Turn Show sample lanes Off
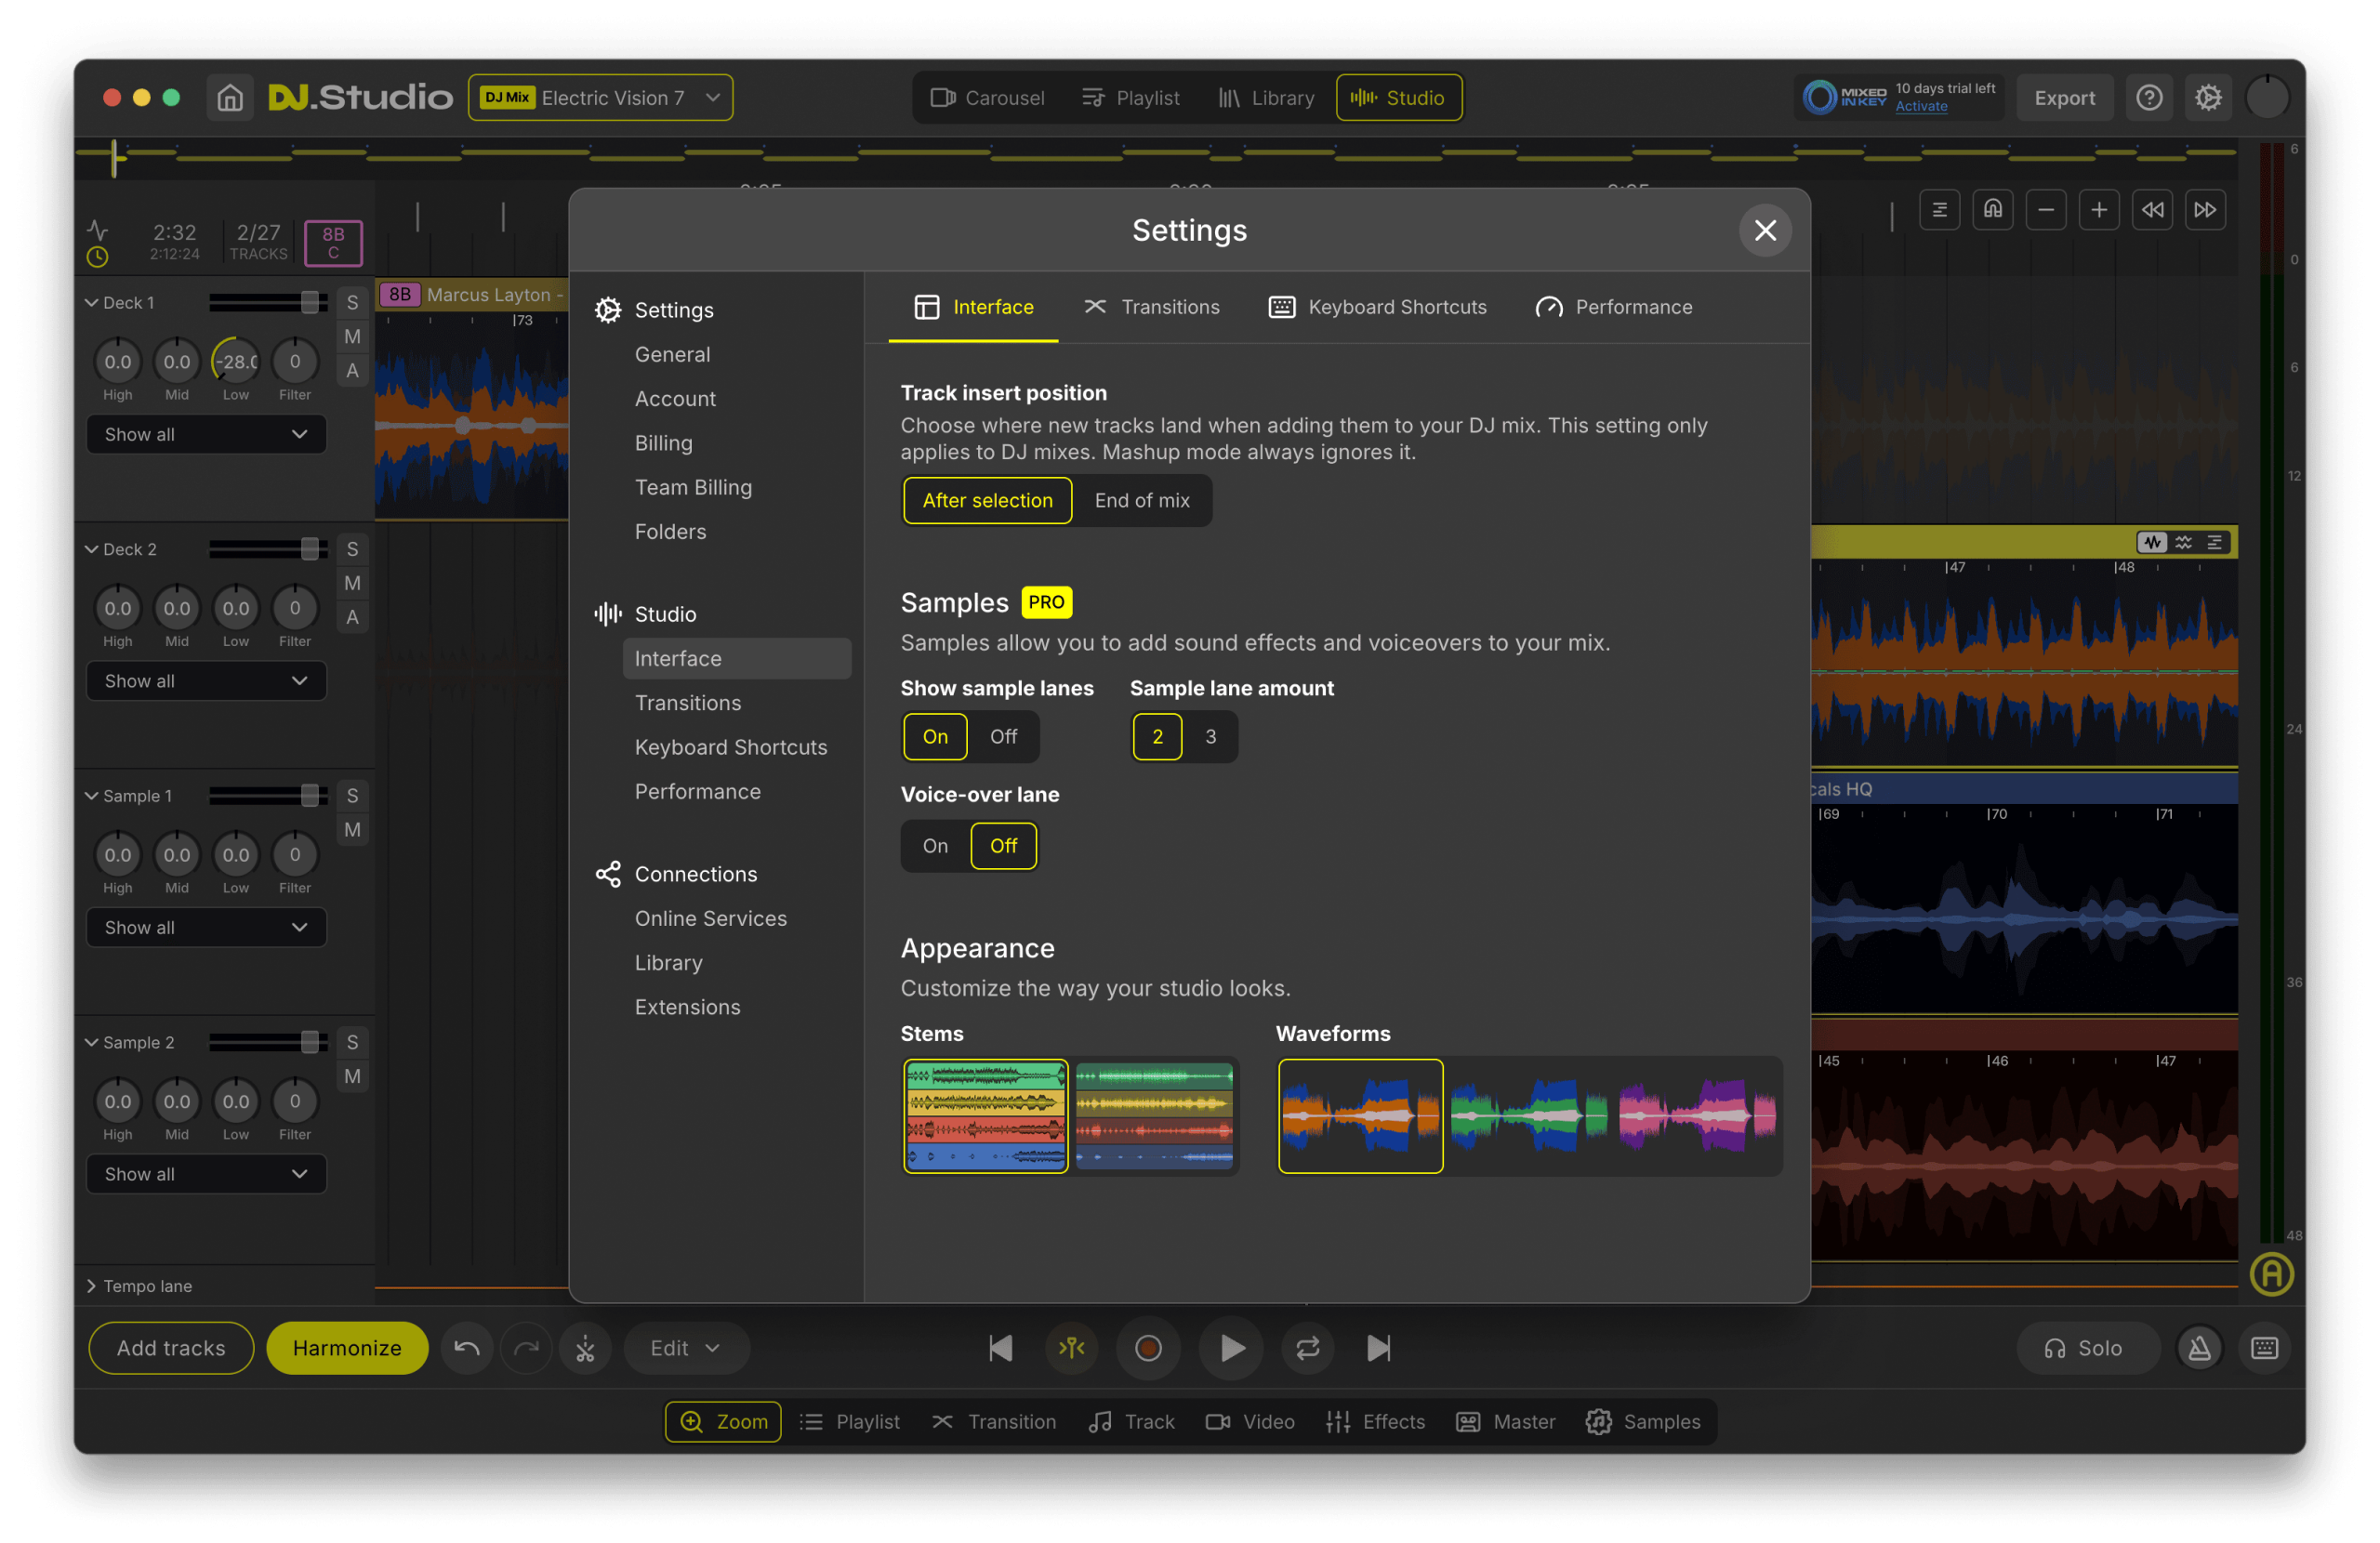The height and width of the screenshot is (1543, 2380). point(1003,736)
